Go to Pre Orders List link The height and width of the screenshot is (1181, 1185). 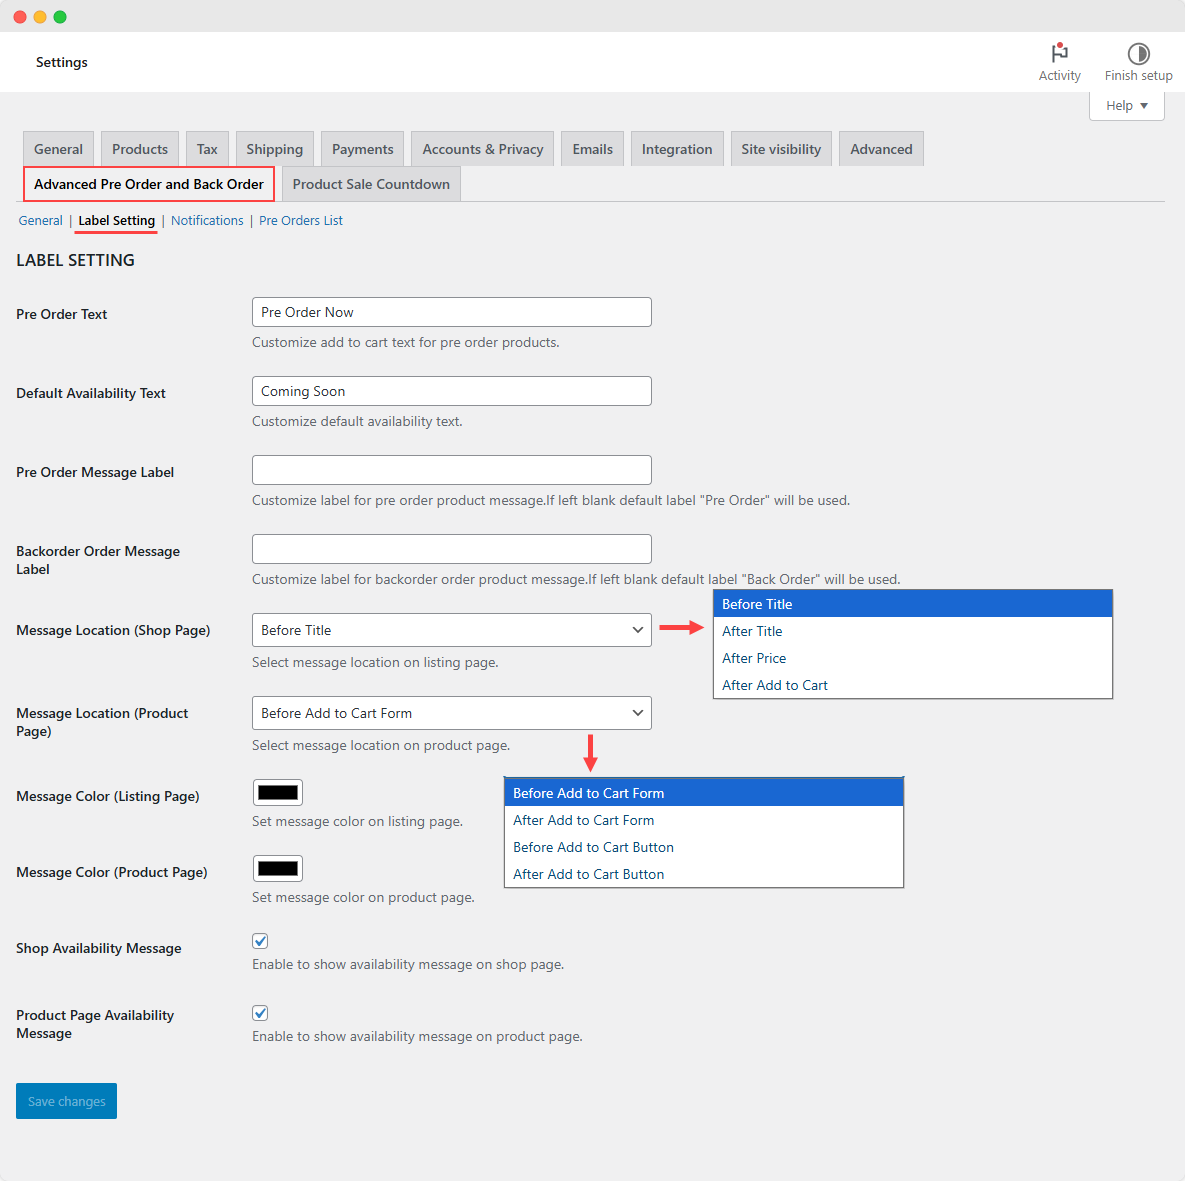(300, 221)
